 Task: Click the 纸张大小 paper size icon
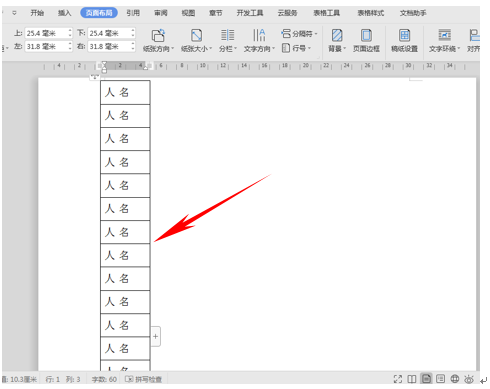point(196,35)
